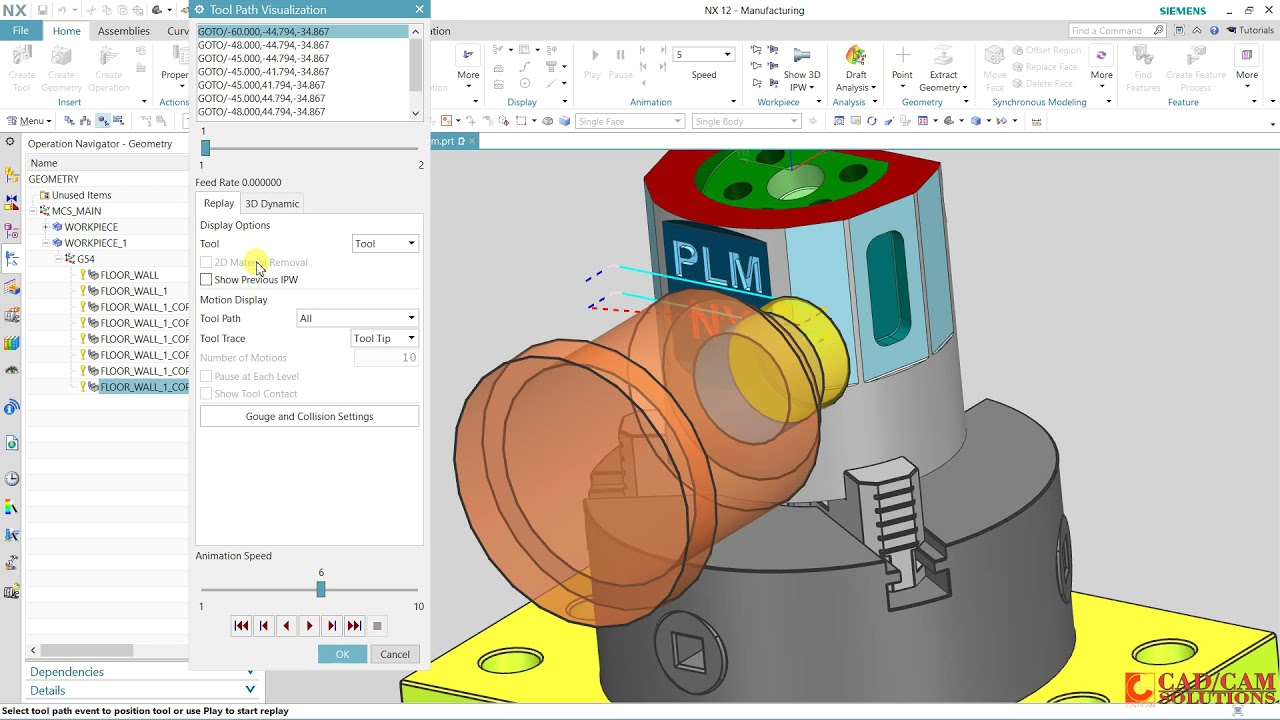Click the Geometry View toolbar icon
The width and height of the screenshot is (1280, 720).
point(102,121)
